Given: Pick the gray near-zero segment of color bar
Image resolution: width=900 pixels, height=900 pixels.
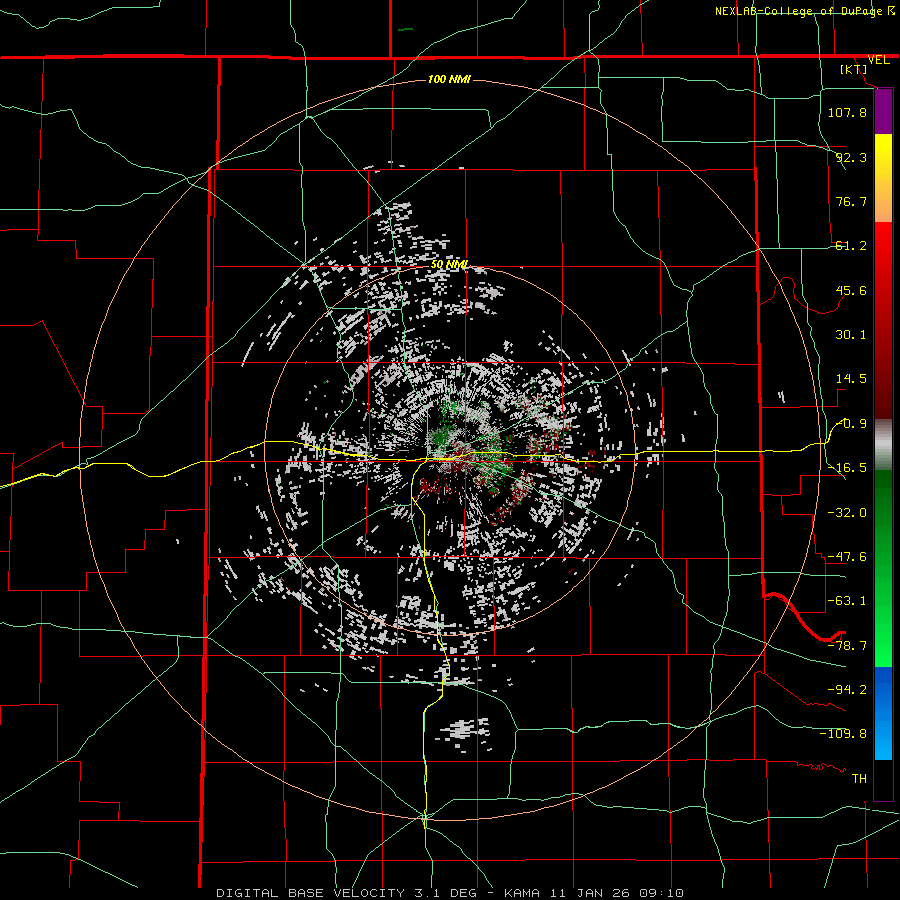Looking at the screenshot, I should 883,445.
